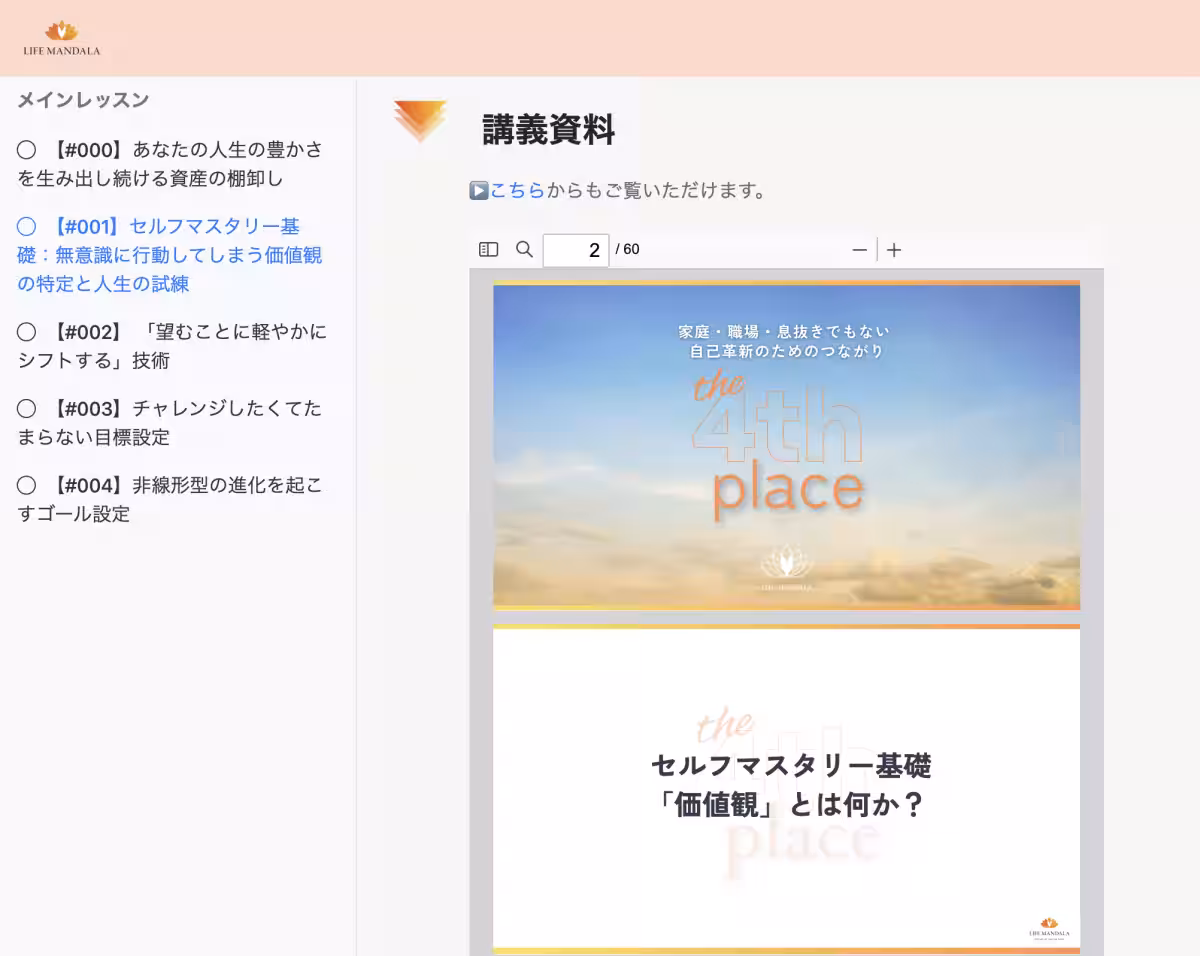Open the #001 セルフマスタリー基礎 lesson link
The width and height of the screenshot is (1200, 956).
(170, 255)
